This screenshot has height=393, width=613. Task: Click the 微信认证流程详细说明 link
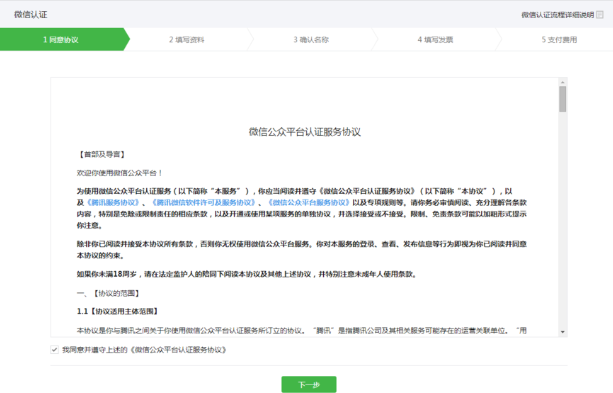click(558, 15)
